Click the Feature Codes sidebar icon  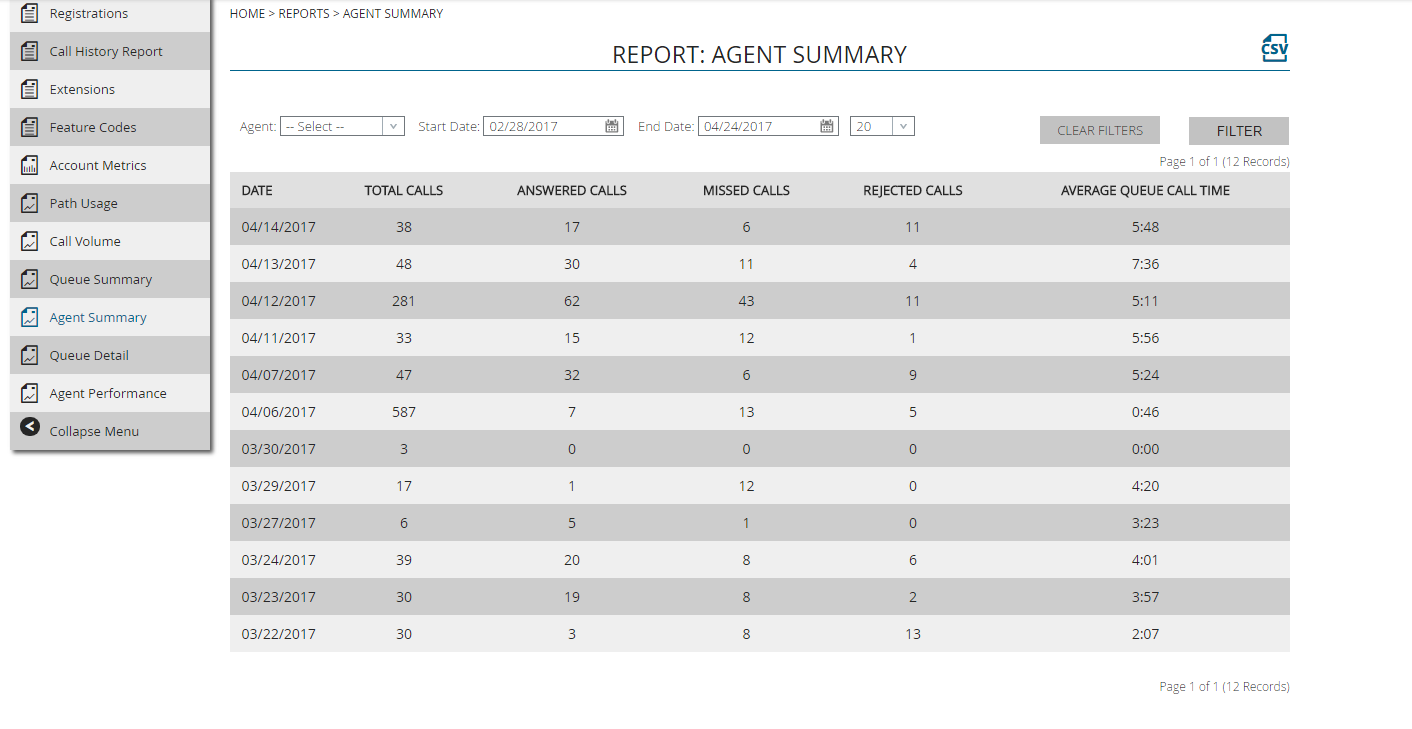(x=30, y=127)
